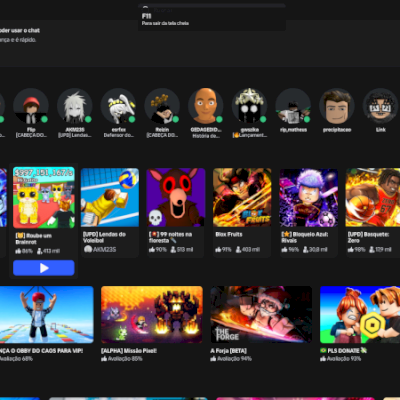Click the thumbs-up icon under Basquete: Zero
This screenshot has height=400, width=400.
pyautogui.click(x=350, y=249)
